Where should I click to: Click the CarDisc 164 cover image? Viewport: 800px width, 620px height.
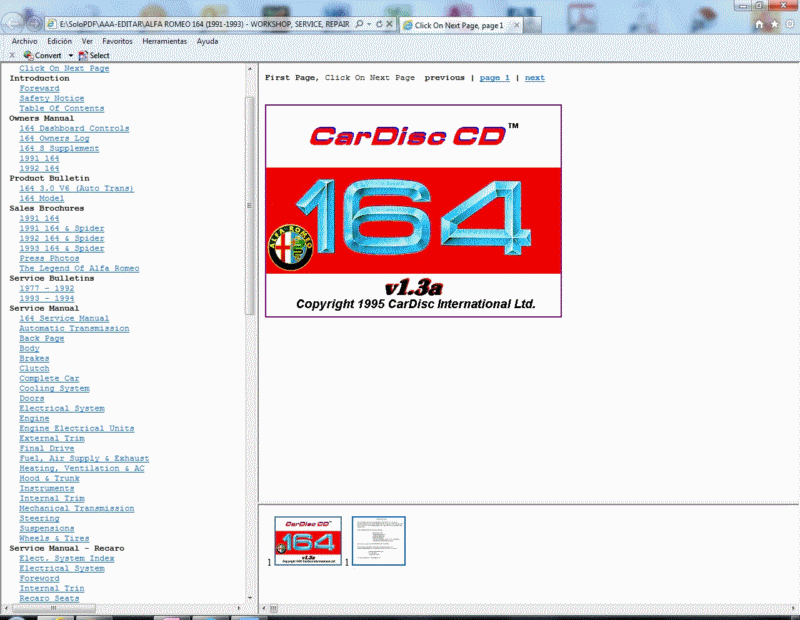[x=413, y=211]
